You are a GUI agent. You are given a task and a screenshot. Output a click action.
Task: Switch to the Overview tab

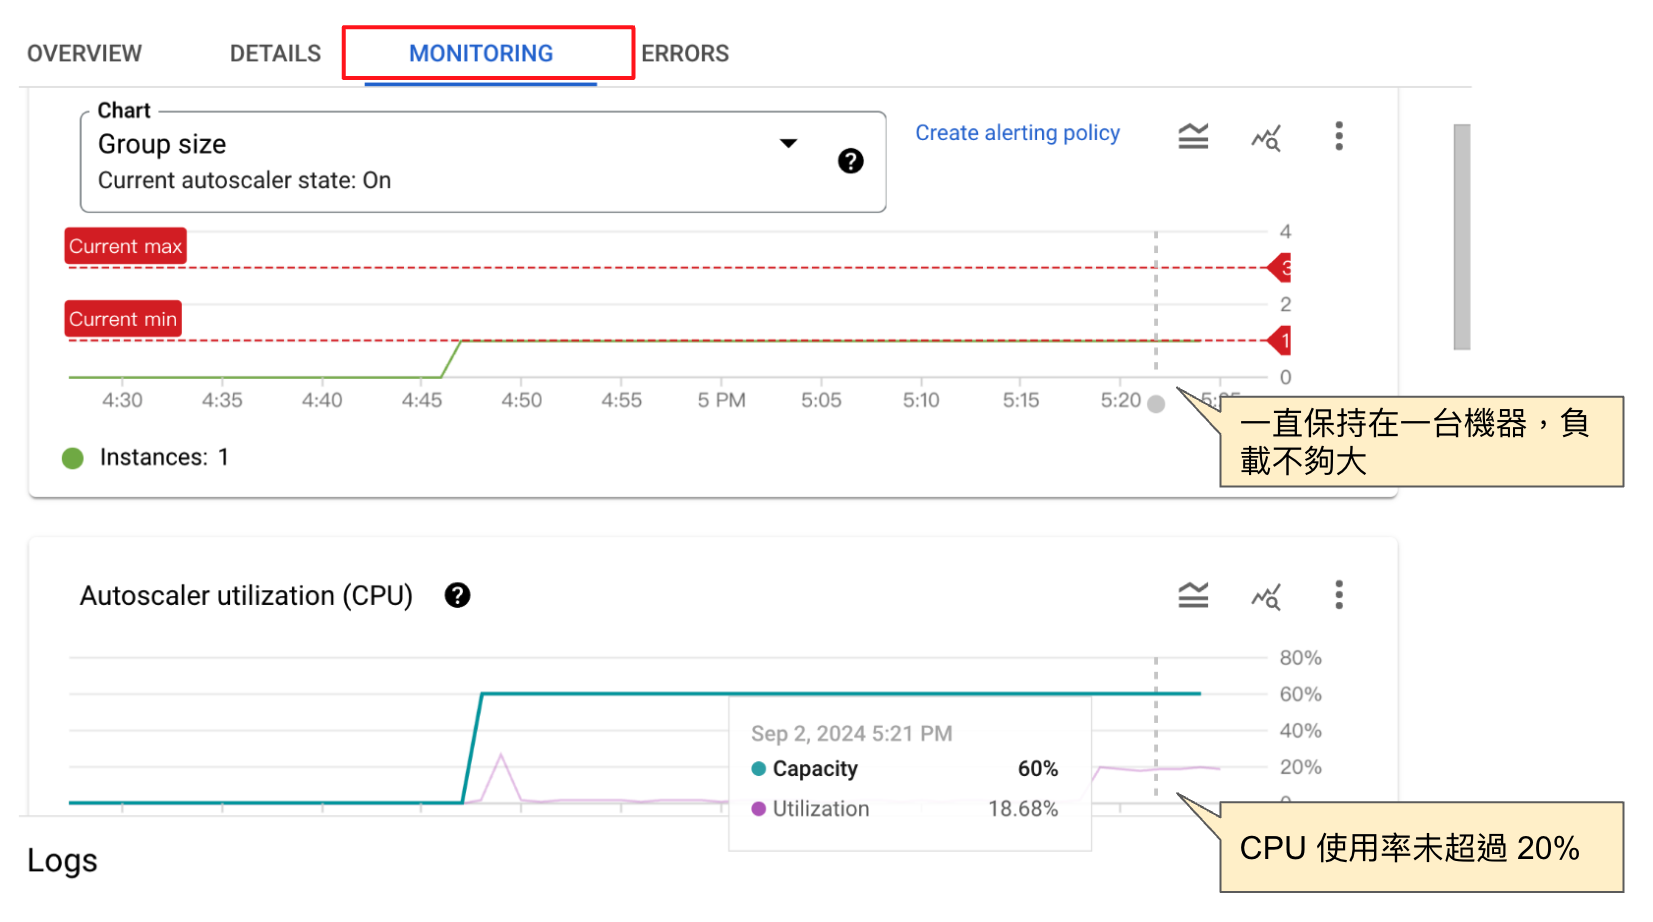tap(84, 54)
